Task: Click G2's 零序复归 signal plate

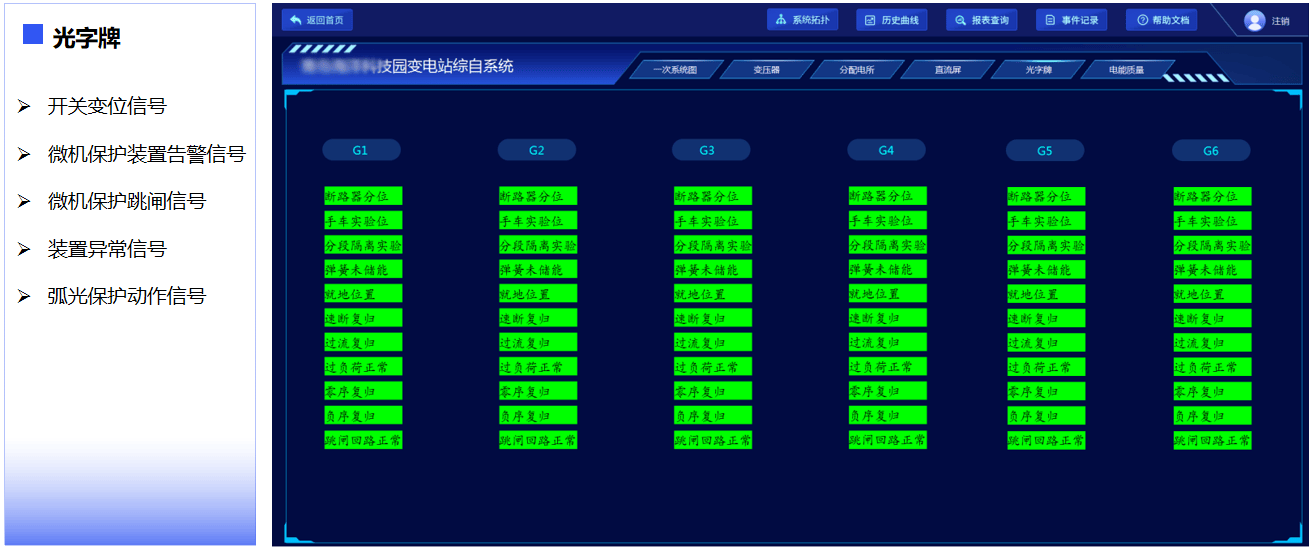Action: (538, 391)
